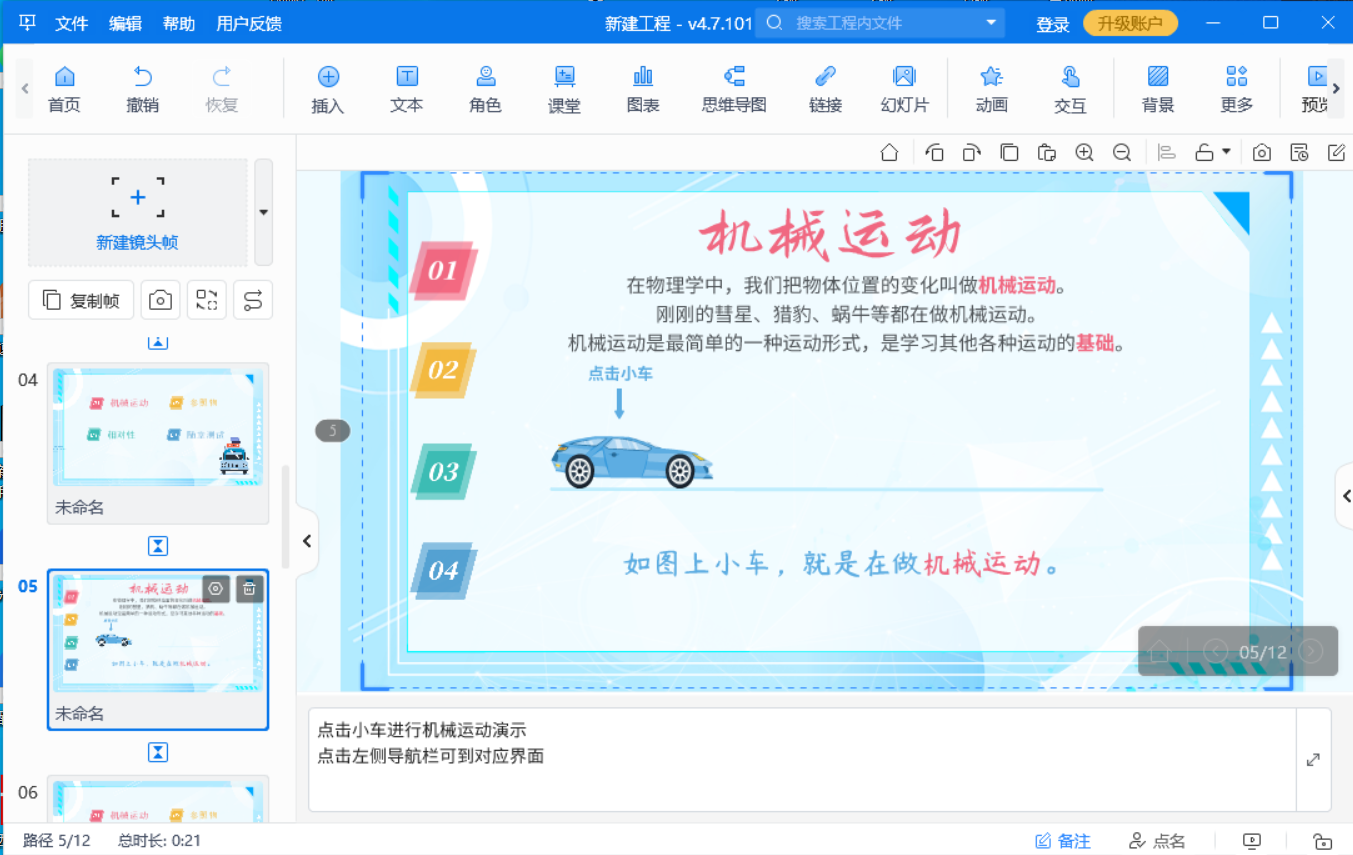
Task: Click the 新建镜头帧 button
Action: [x=138, y=212]
